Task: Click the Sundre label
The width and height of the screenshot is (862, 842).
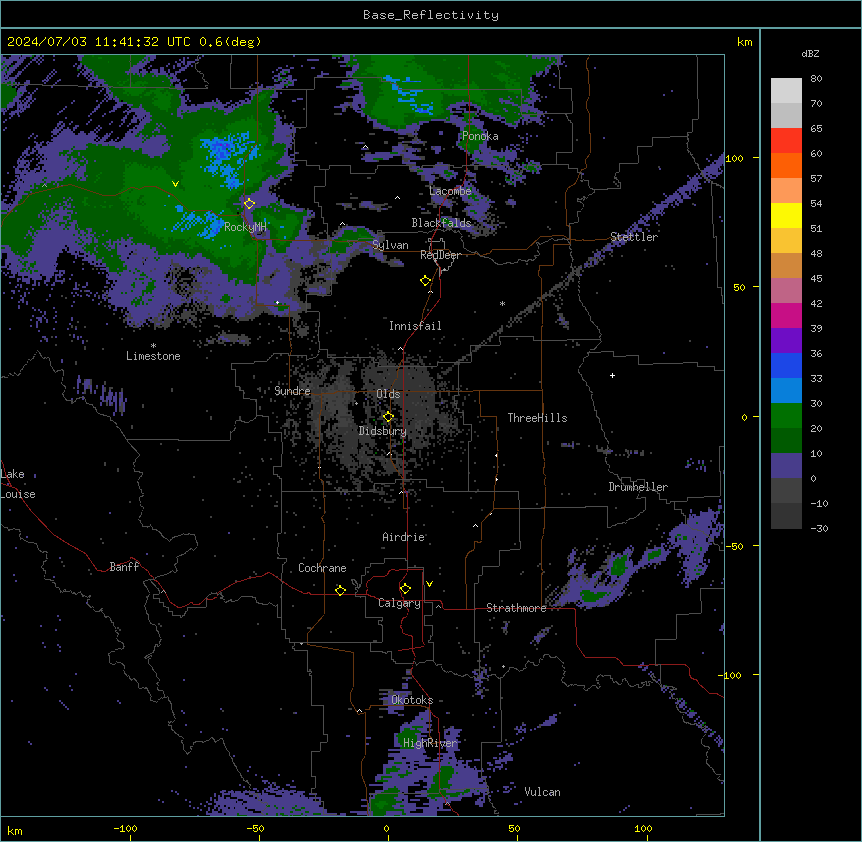Action: point(292,391)
